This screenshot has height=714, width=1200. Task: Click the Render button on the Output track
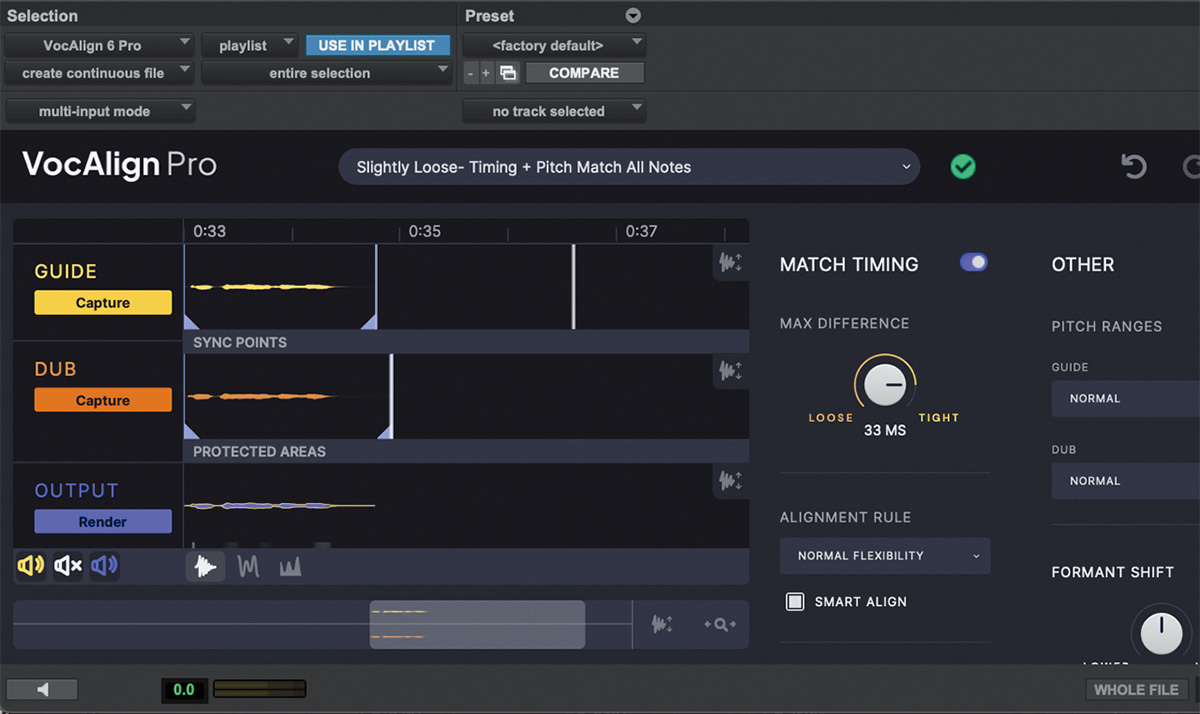click(x=102, y=521)
